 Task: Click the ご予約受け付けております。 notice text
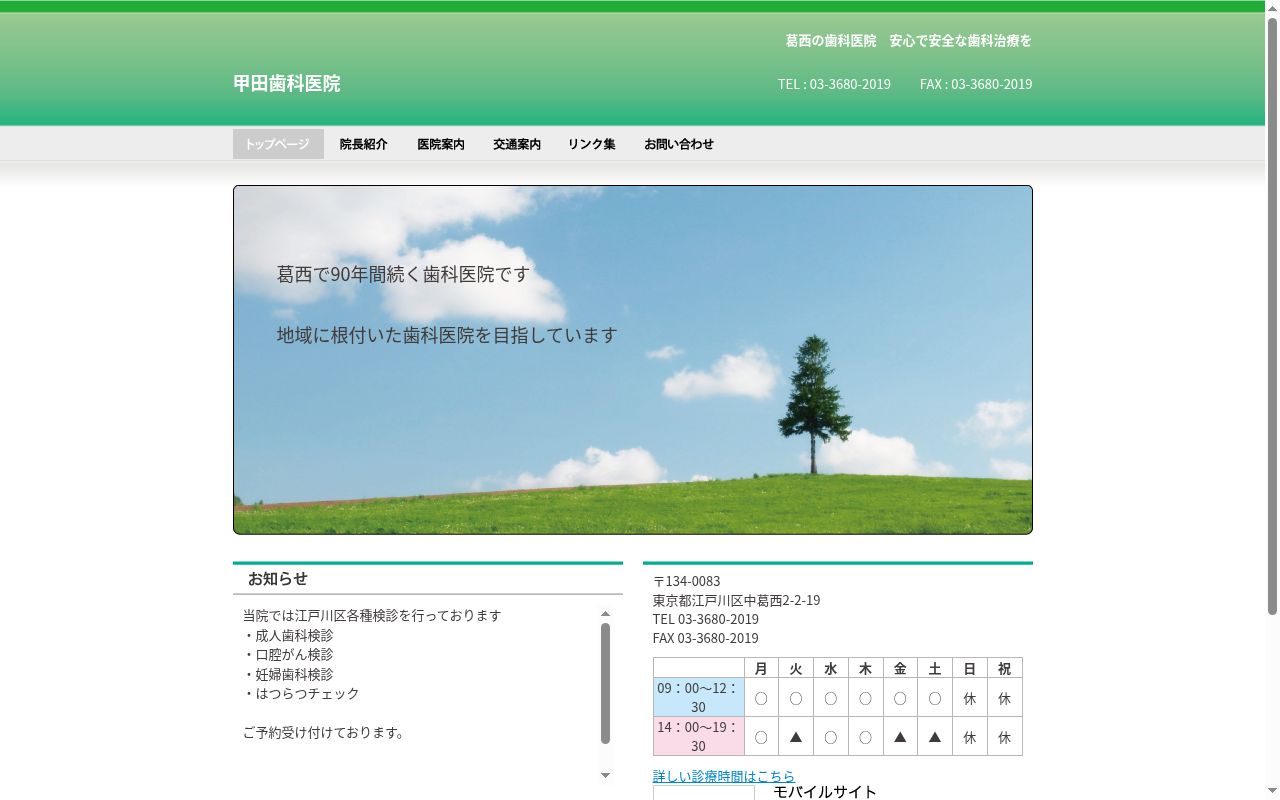point(326,732)
